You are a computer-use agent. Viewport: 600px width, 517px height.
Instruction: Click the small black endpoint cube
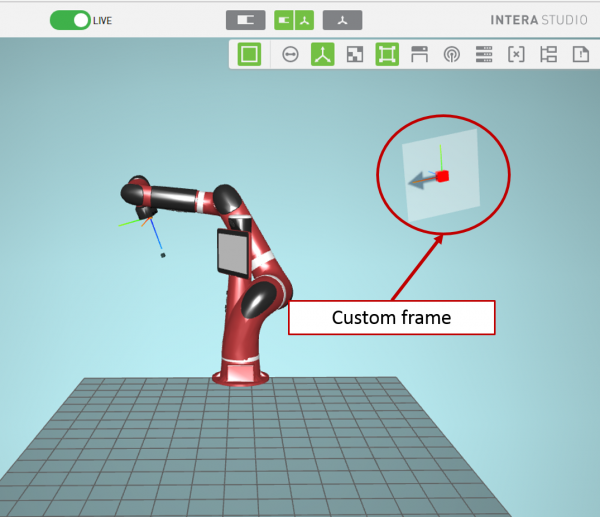pos(163,255)
